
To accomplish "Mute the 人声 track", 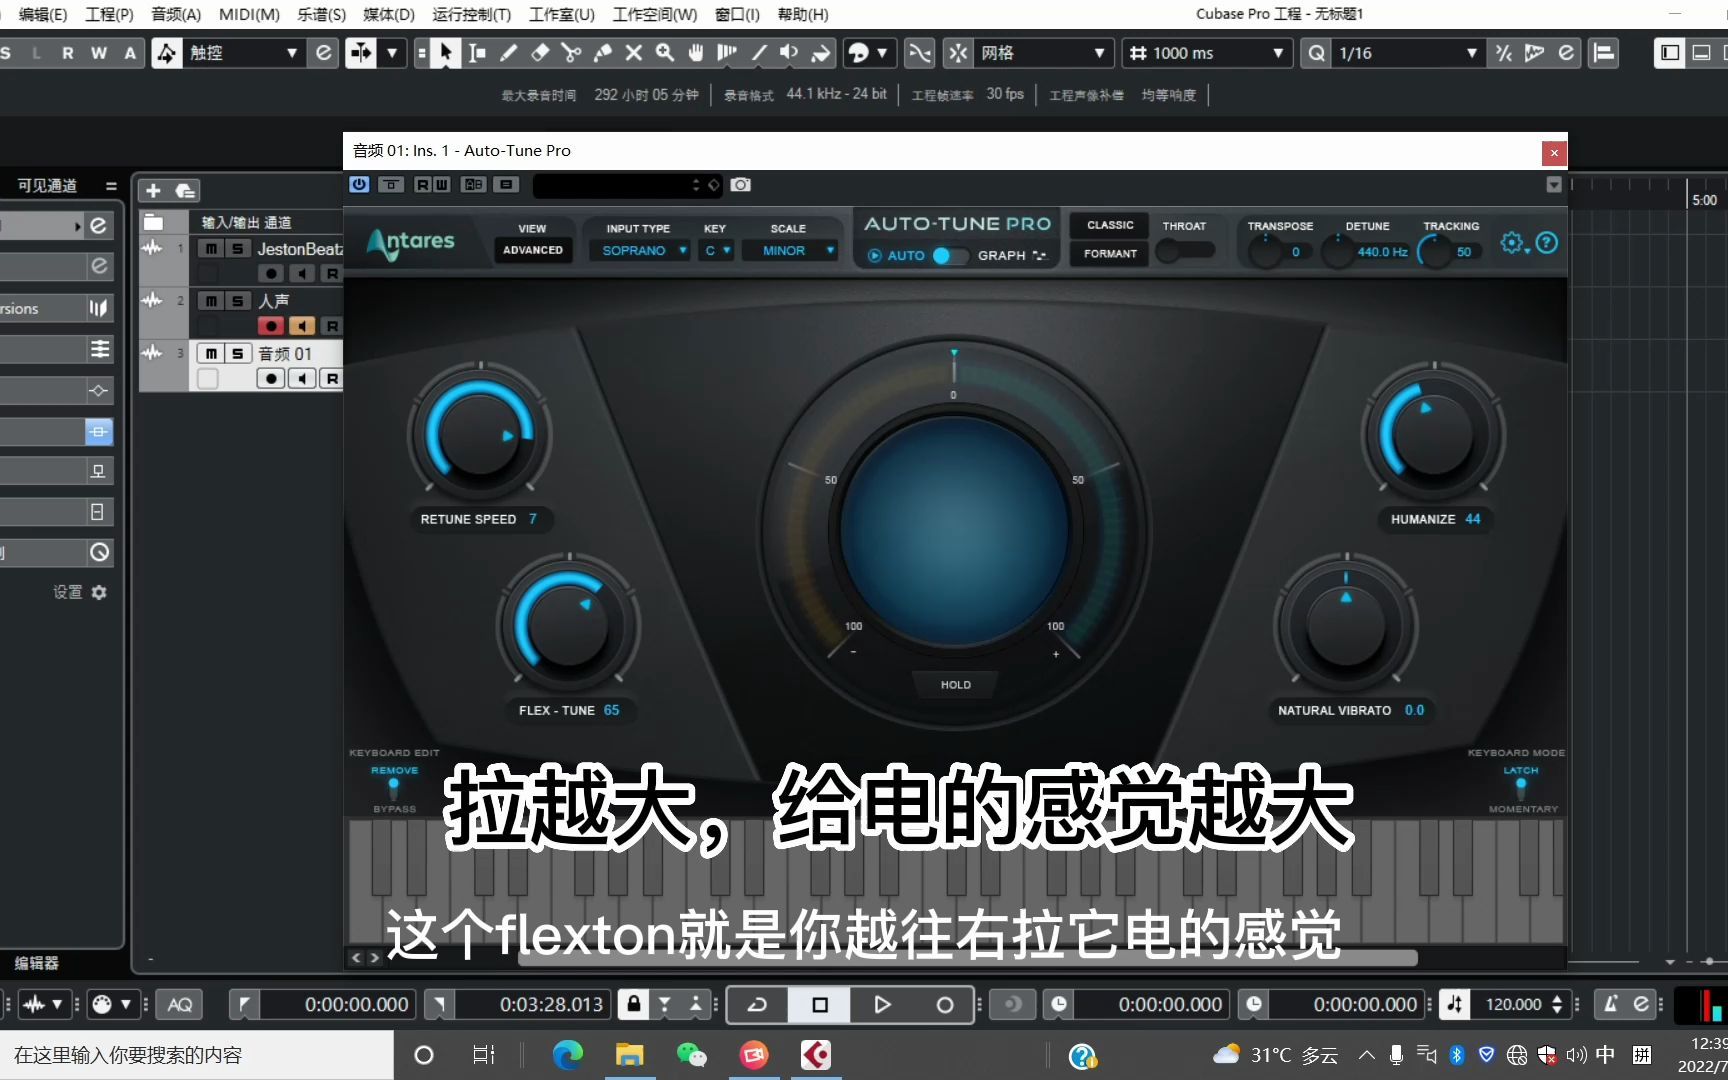I will 211,300.
